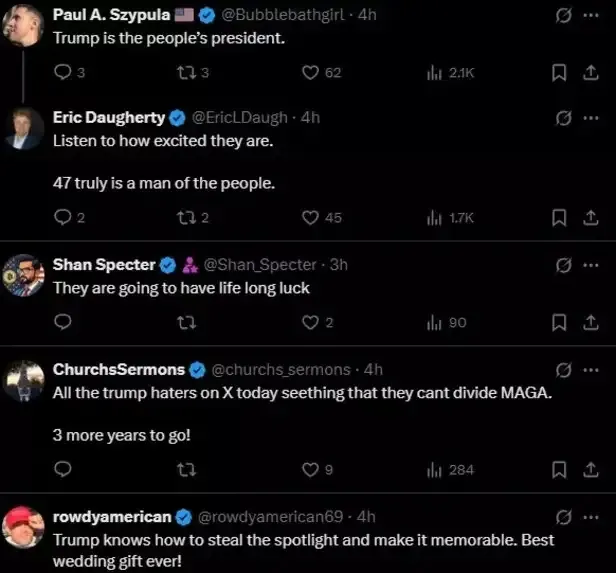Click the 4h timestamp on Eric Daugherty's tweet
The image size is (616, 573).
[x=310, y=117]
